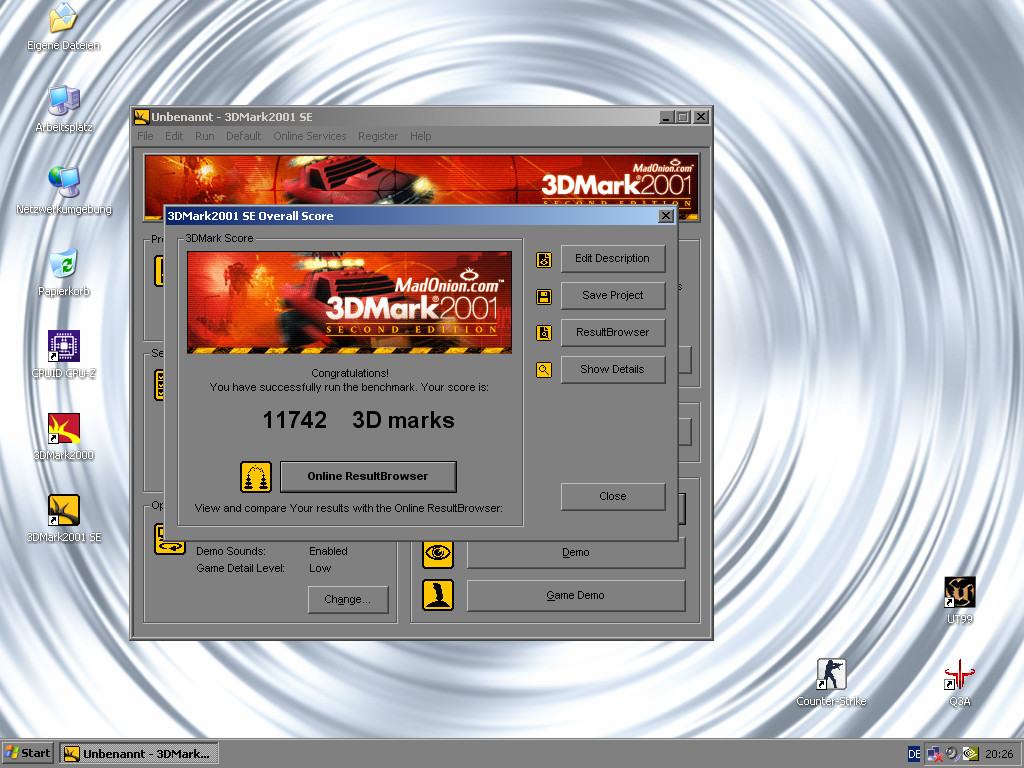Open the ResultBrowser button
1024x768 pixels.
[x=613, y=332]
